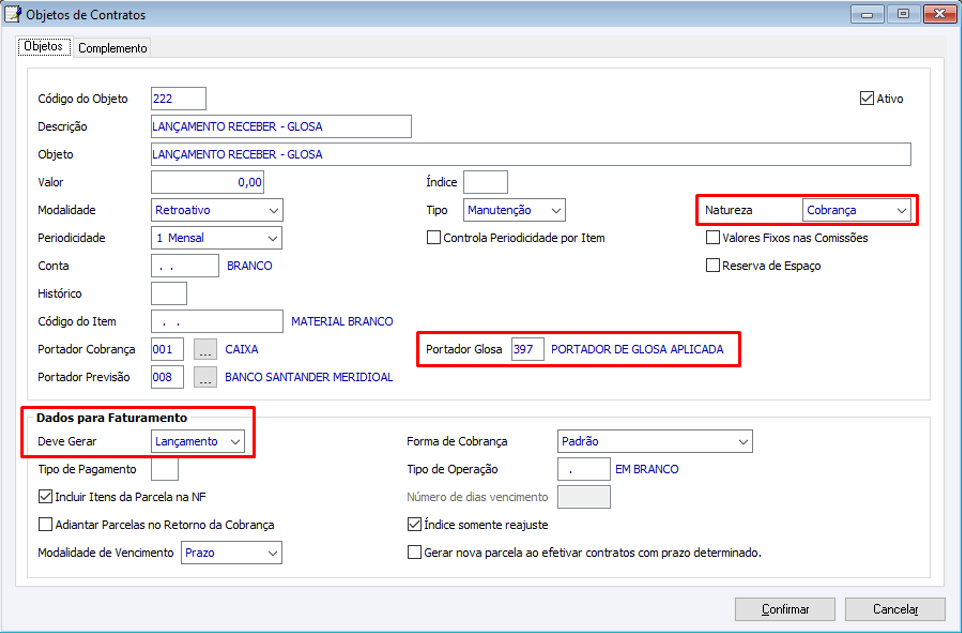
Task: Maximize the Objetos de Contratos window
Action: pos(903,14)
